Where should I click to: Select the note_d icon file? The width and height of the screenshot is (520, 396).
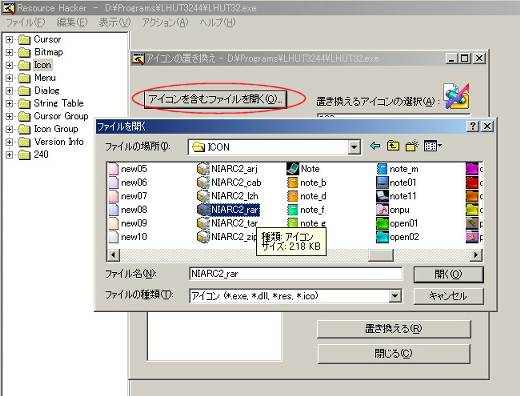pyautogui.click(x=307, y=196)
